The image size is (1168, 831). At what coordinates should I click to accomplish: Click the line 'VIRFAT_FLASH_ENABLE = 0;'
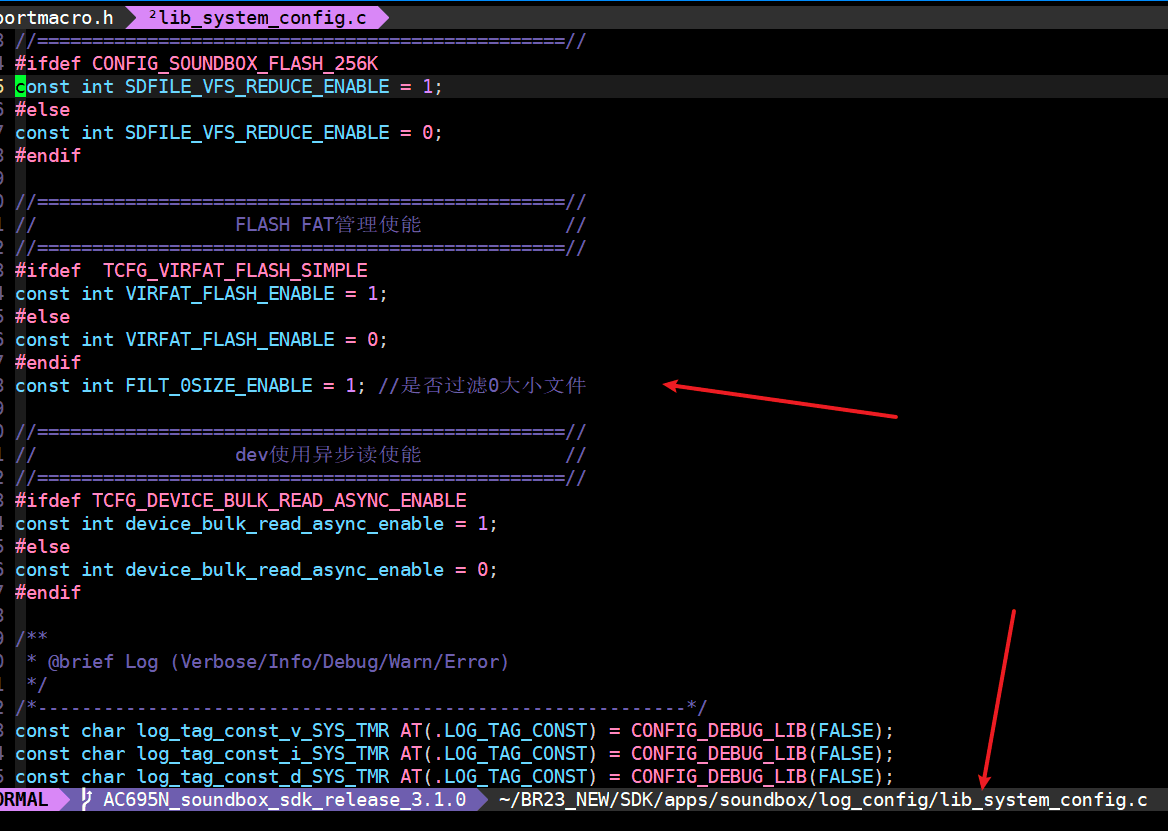pos(201,340)
